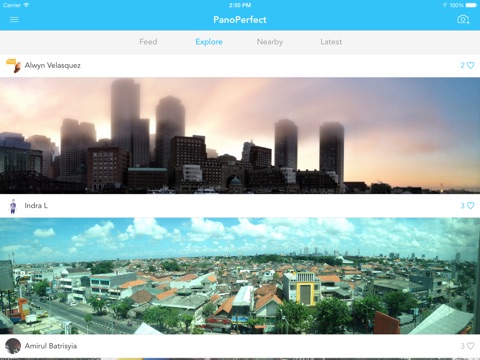Open the Latest tab

(331, 42)
